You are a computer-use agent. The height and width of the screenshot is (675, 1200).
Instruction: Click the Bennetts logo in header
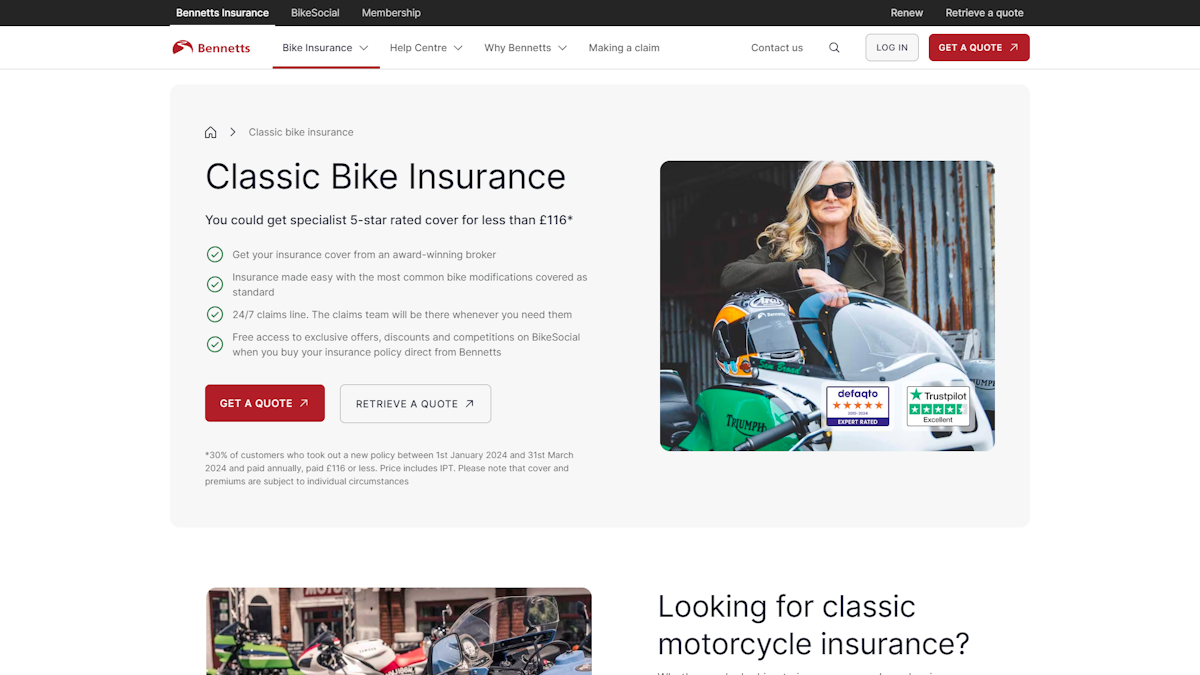click(211, 47)
